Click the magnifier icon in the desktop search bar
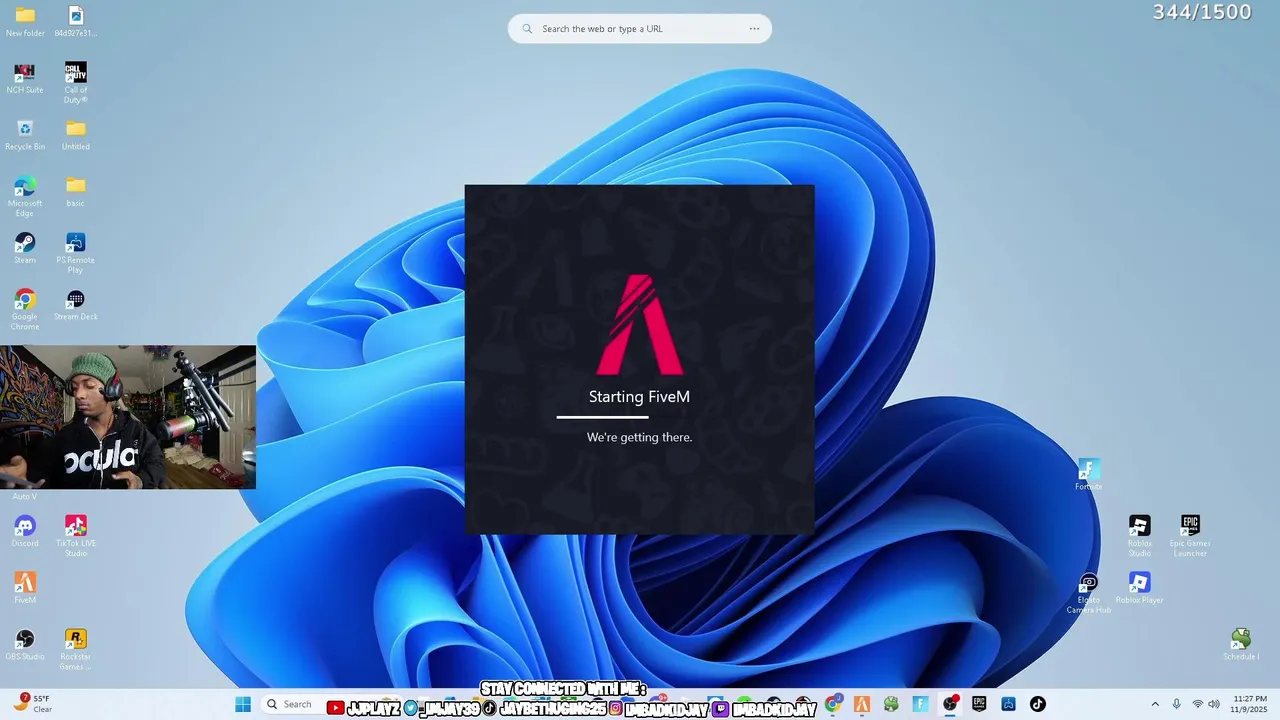1280x720 pixels. coord(527,29)
